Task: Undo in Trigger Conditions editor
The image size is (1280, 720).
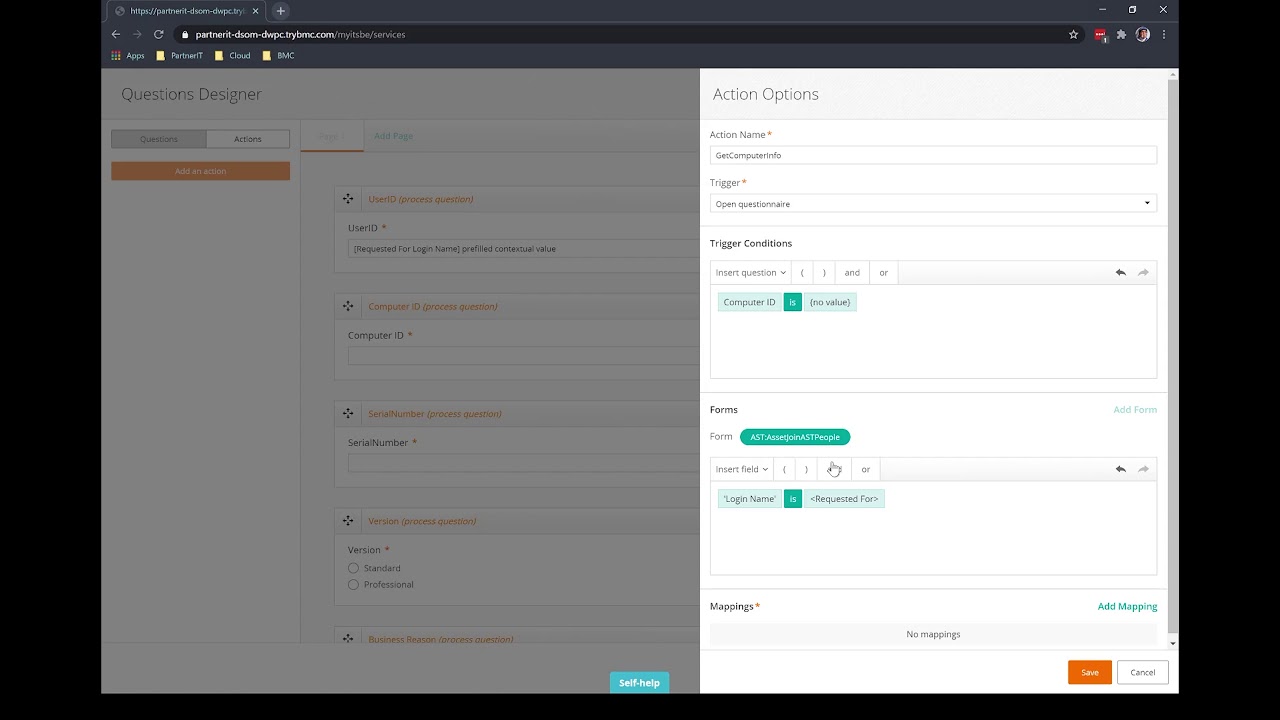Action: 1120,273
